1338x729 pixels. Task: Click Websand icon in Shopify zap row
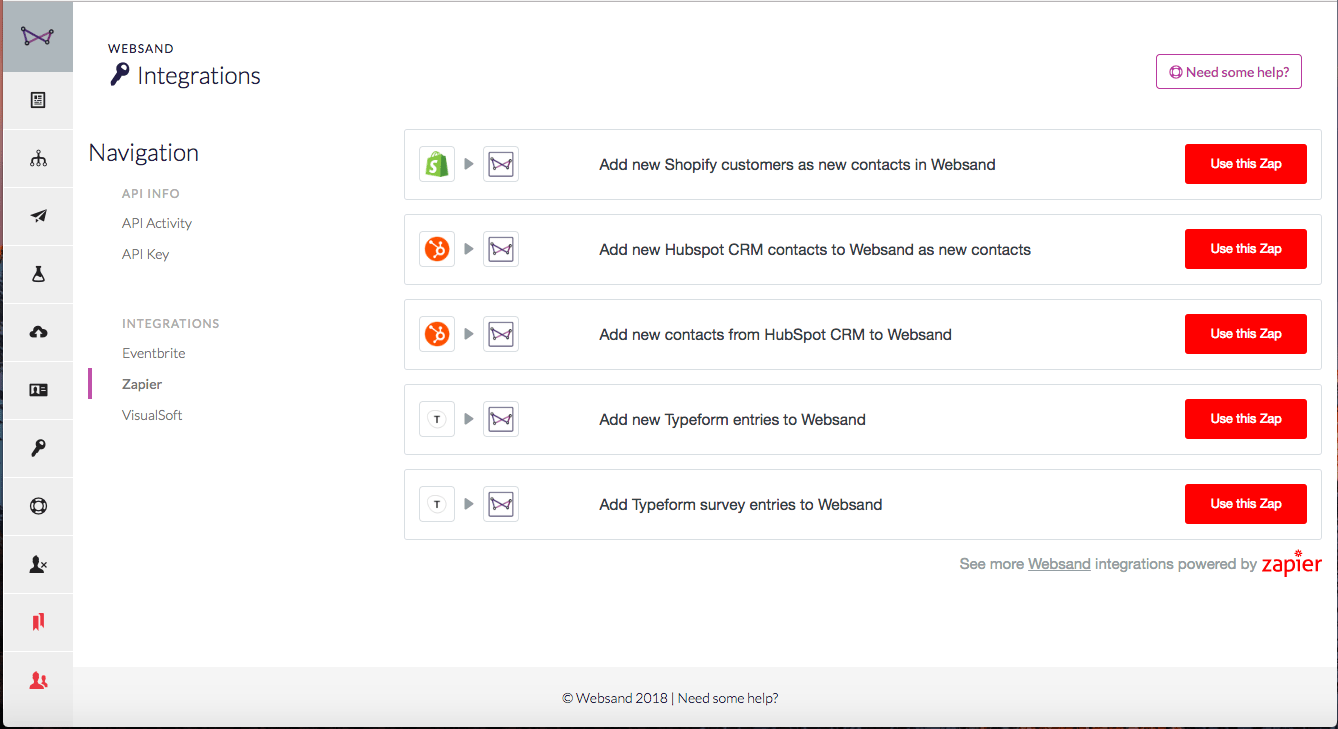coord(501,164)
